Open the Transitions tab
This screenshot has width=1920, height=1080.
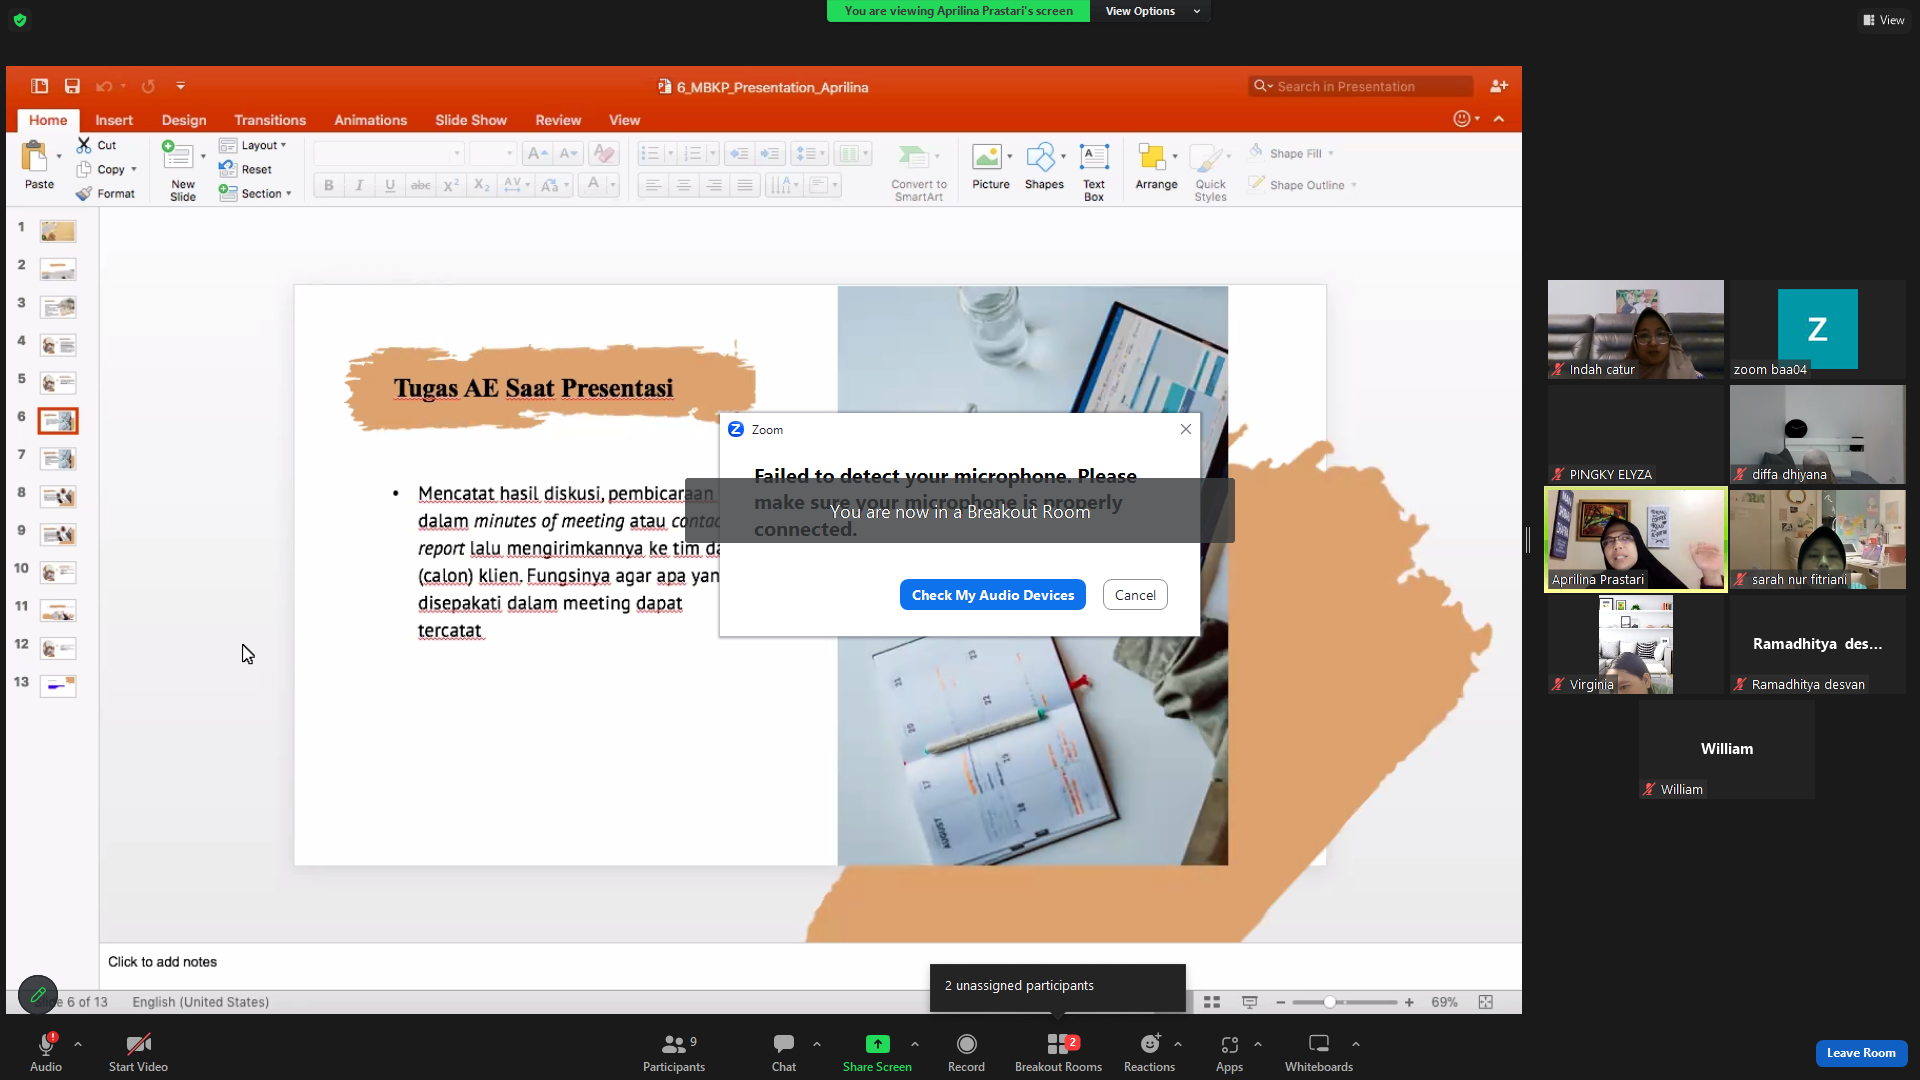(270, 120)
